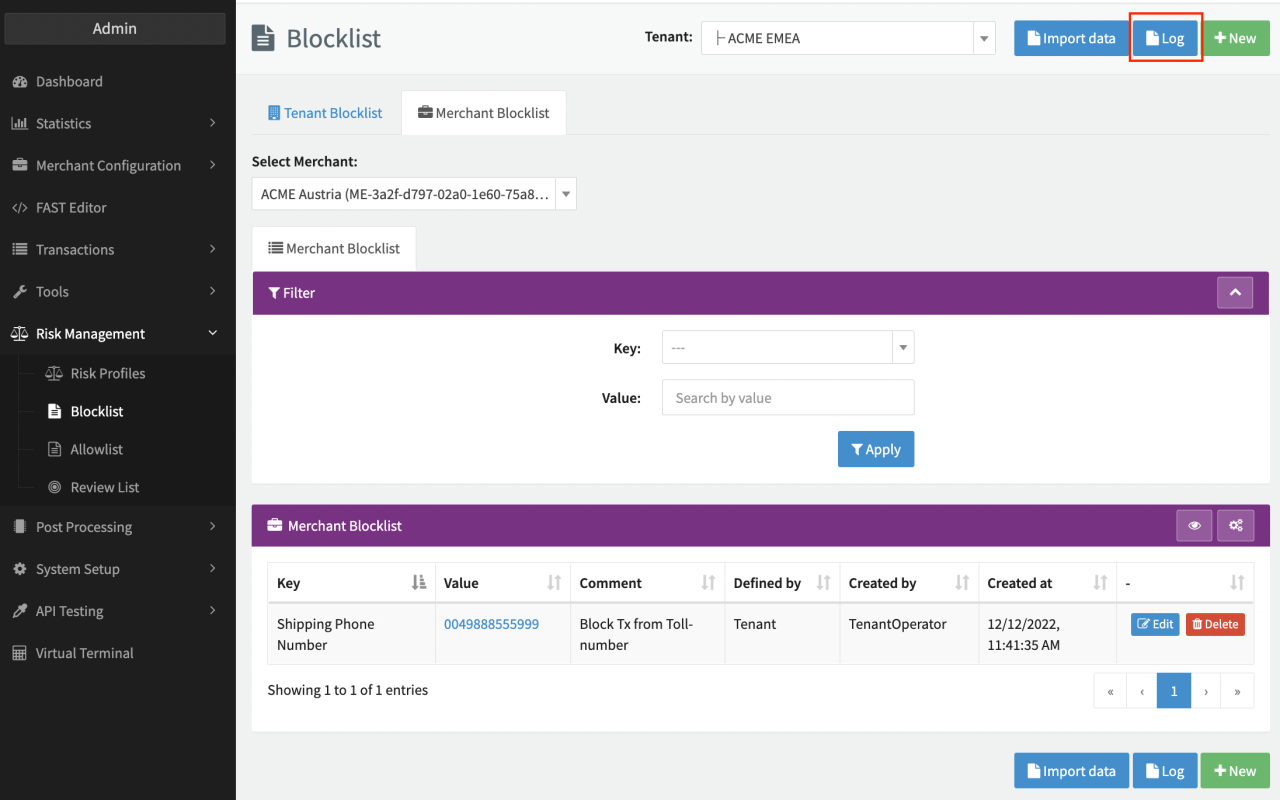Click the Merchant Configuration briefcase icon
The width and height of the screenshot is (1280, 800).
[x=19, y=165]
